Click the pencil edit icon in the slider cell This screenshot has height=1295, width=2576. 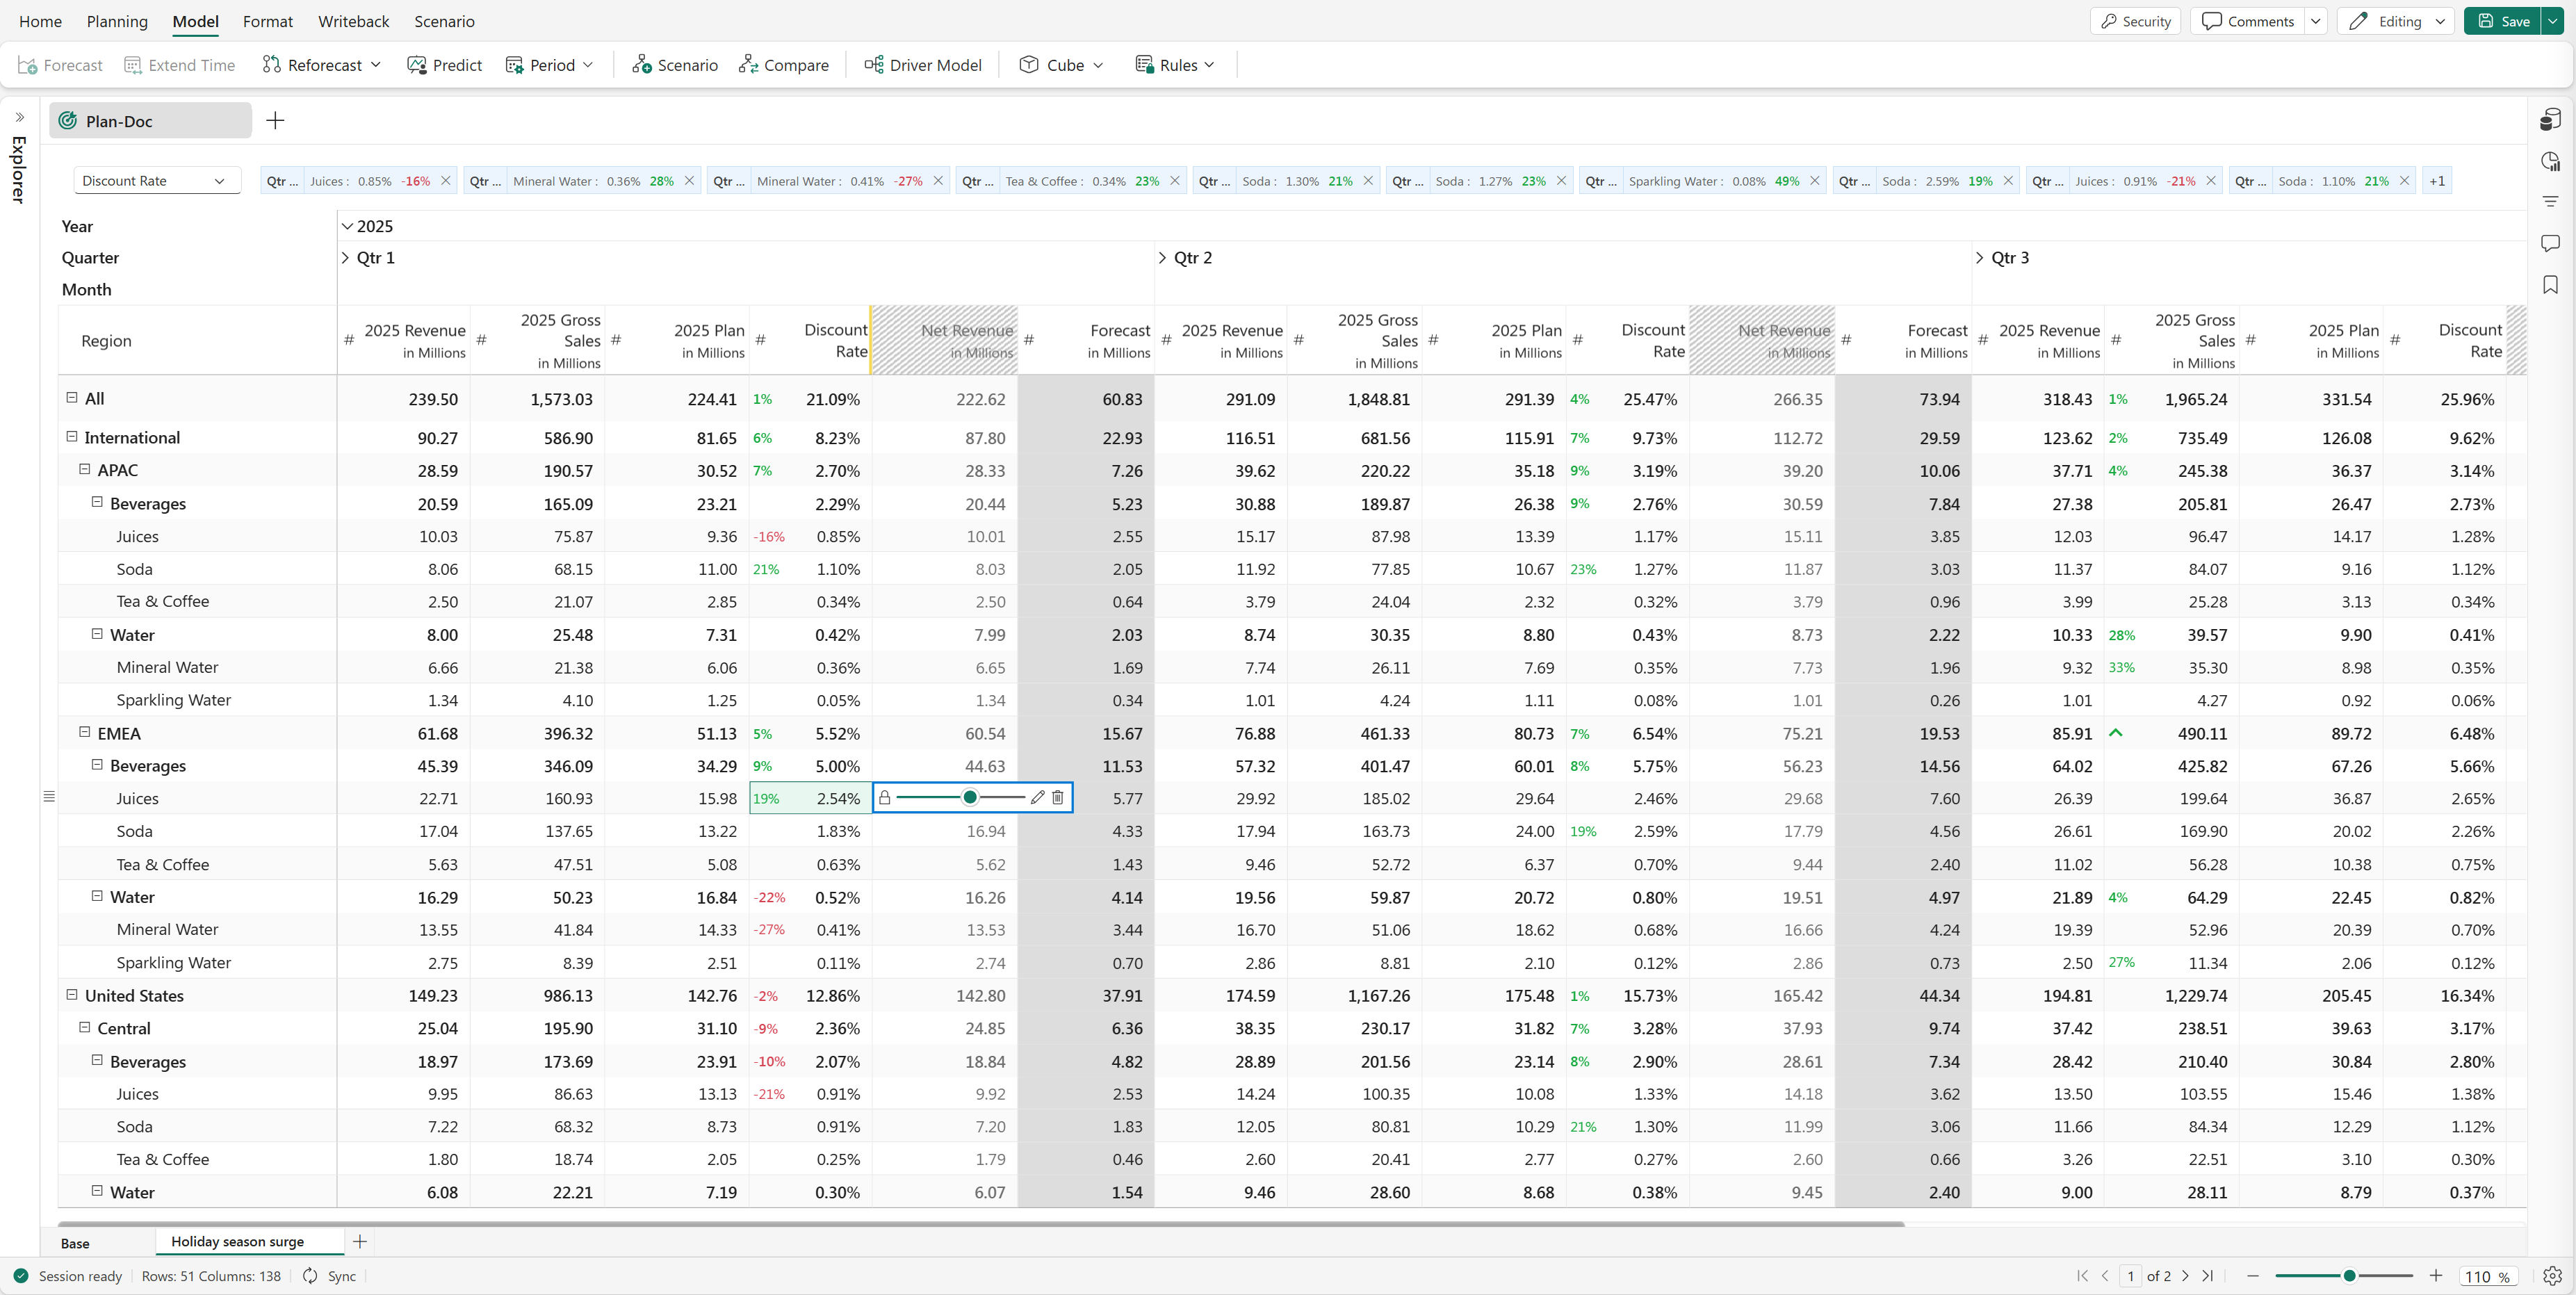pos(1037,798)
